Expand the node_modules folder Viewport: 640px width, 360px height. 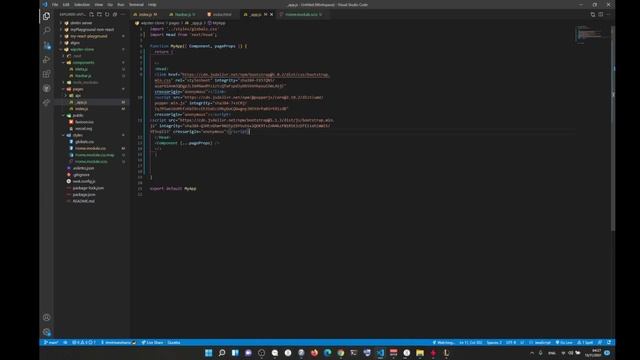pos(86,82)
